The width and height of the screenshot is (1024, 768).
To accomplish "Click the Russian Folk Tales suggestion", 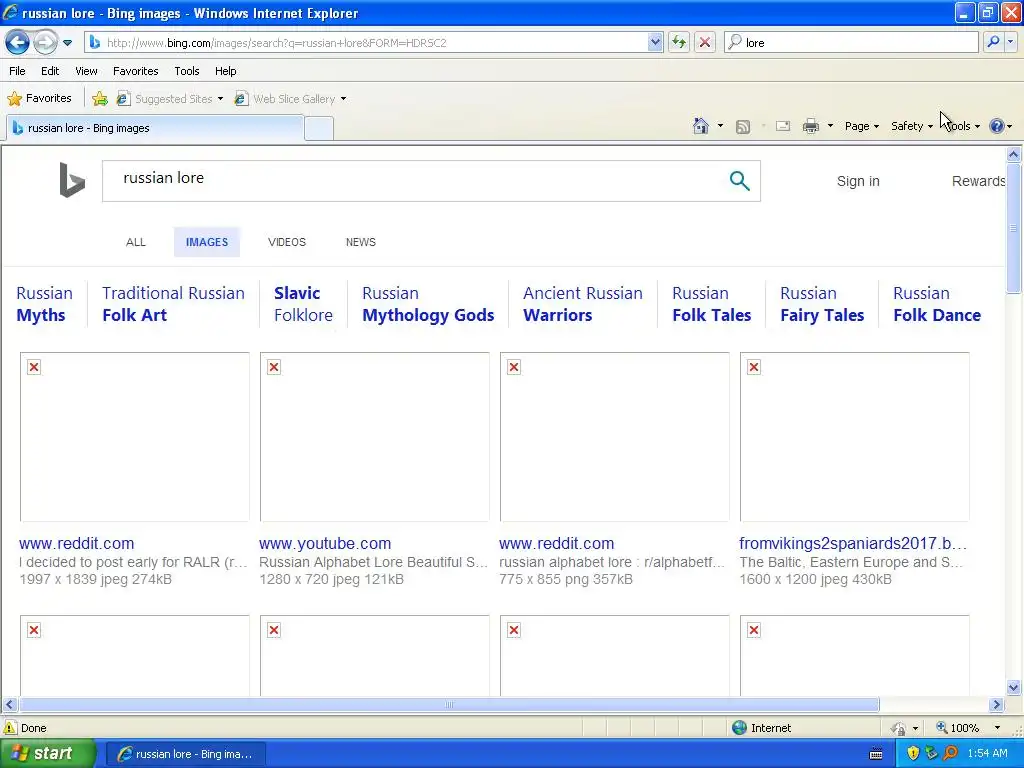I will [711, 304].
